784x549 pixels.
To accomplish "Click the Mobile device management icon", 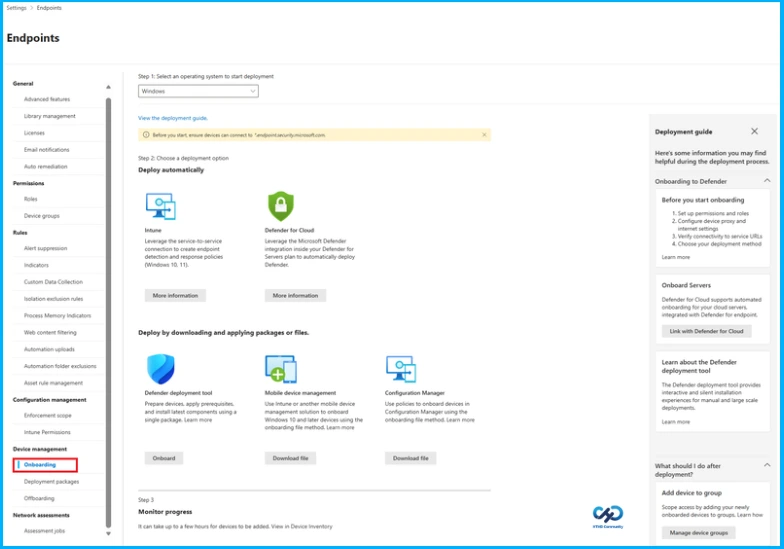I will [x=280, y=369].
